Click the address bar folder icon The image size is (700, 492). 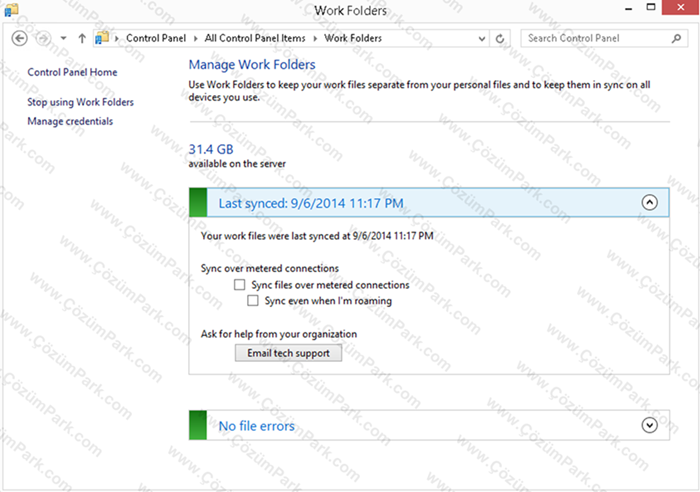coord(102,38)
